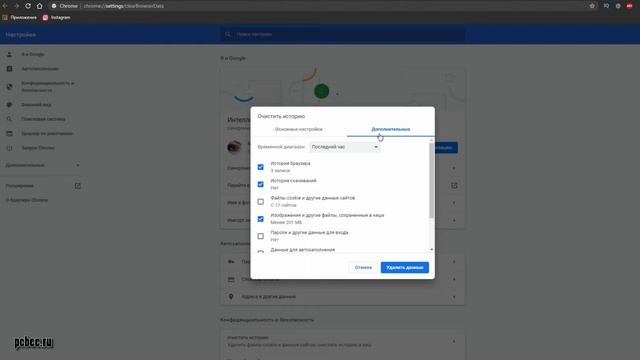
Task: Click the search magnifier in settings search
Action: pyautogui.click(x=228, y=34)
